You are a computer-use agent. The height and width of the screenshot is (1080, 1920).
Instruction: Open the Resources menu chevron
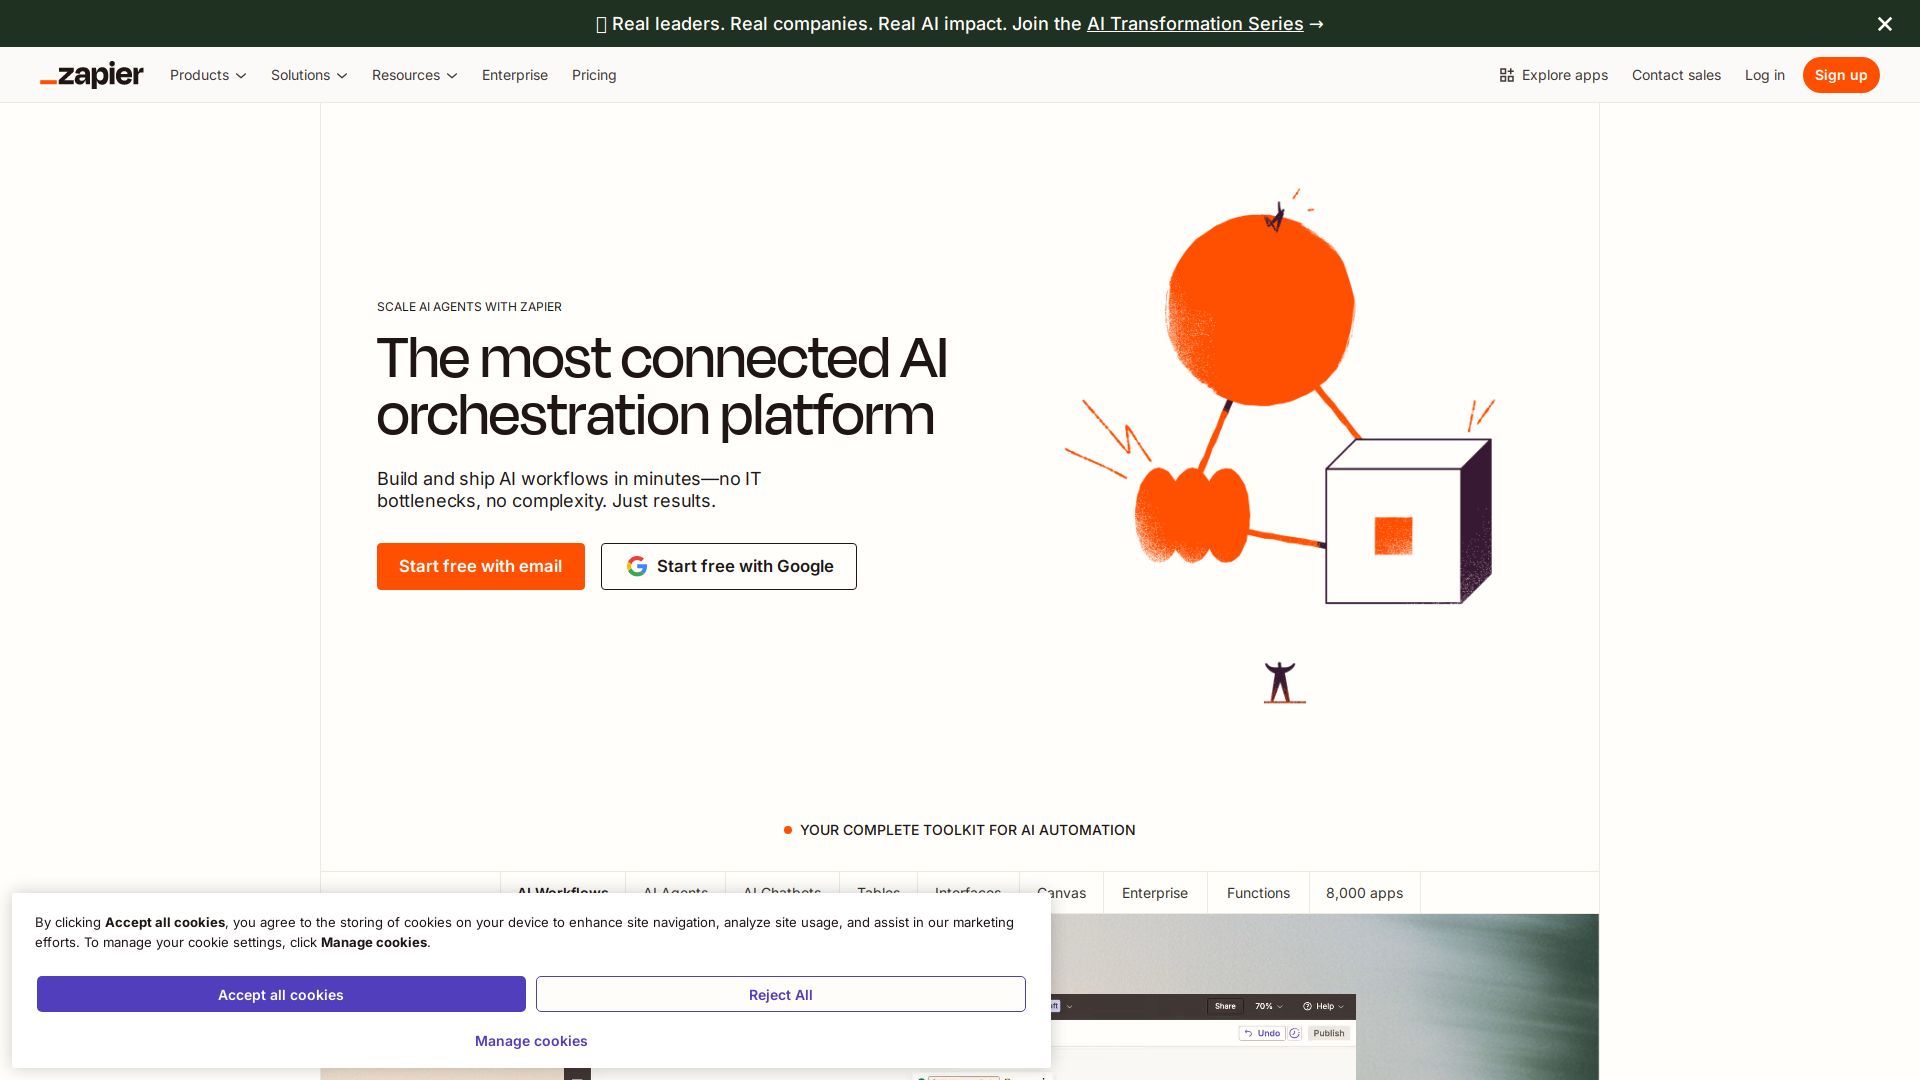coord(452,75)
